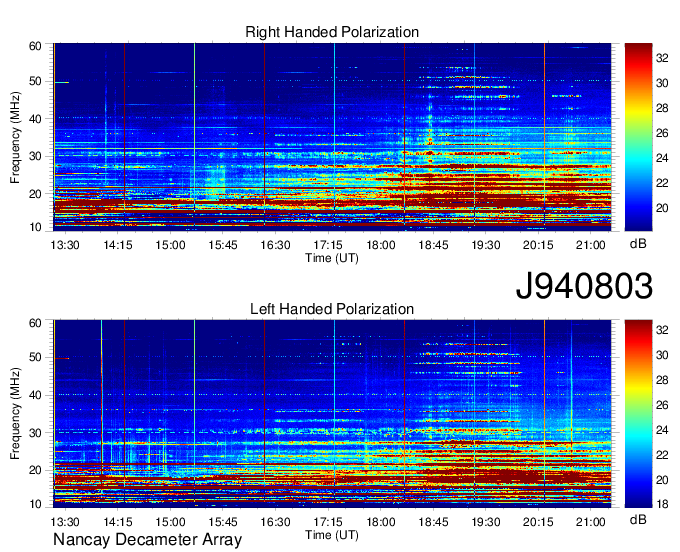Click the 'Nancay Decameter Array' caption
Image resolution: width=680 pixels, height=552 pixels.
(x=147, y=540)
